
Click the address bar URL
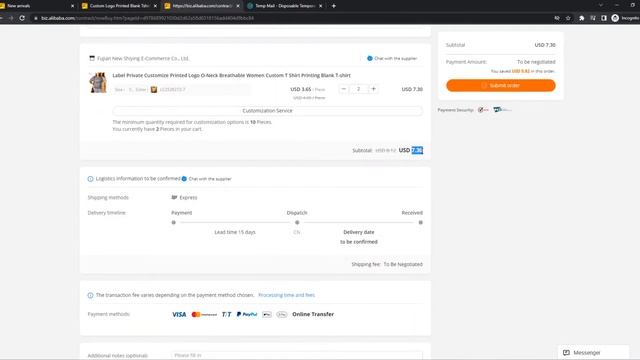pos(147,18)
